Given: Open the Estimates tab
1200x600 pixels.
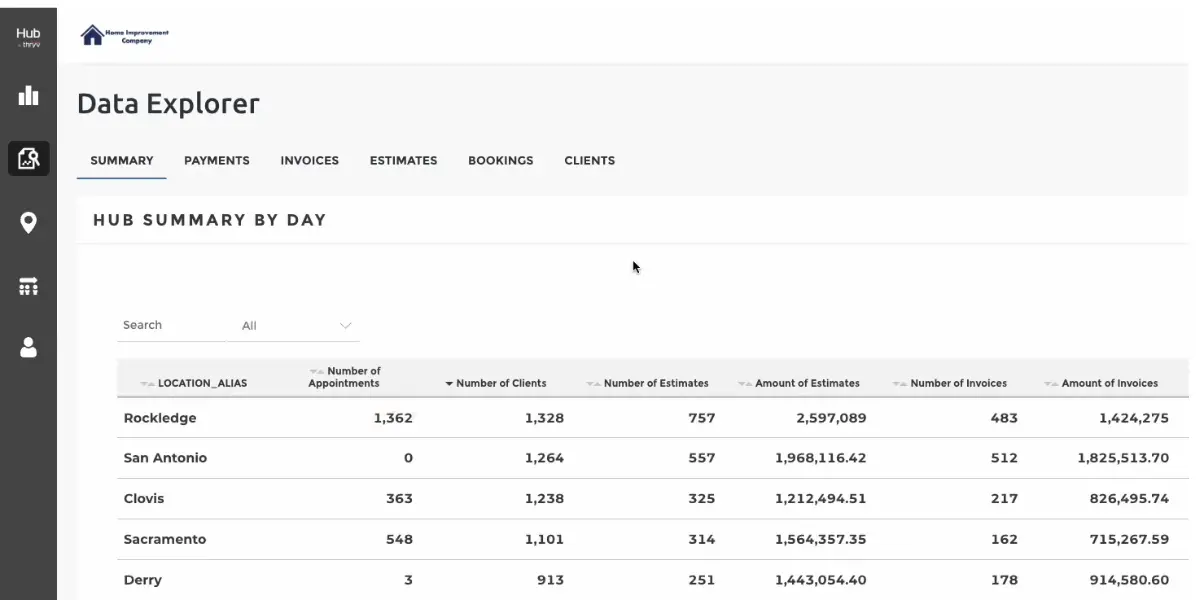Looking at the screenshot, I should coord(404,160).
